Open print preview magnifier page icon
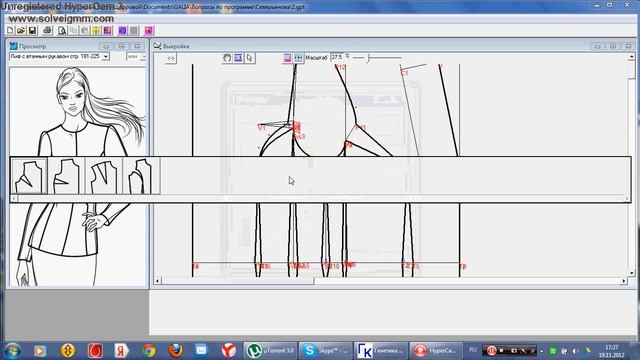 point(62,31)
